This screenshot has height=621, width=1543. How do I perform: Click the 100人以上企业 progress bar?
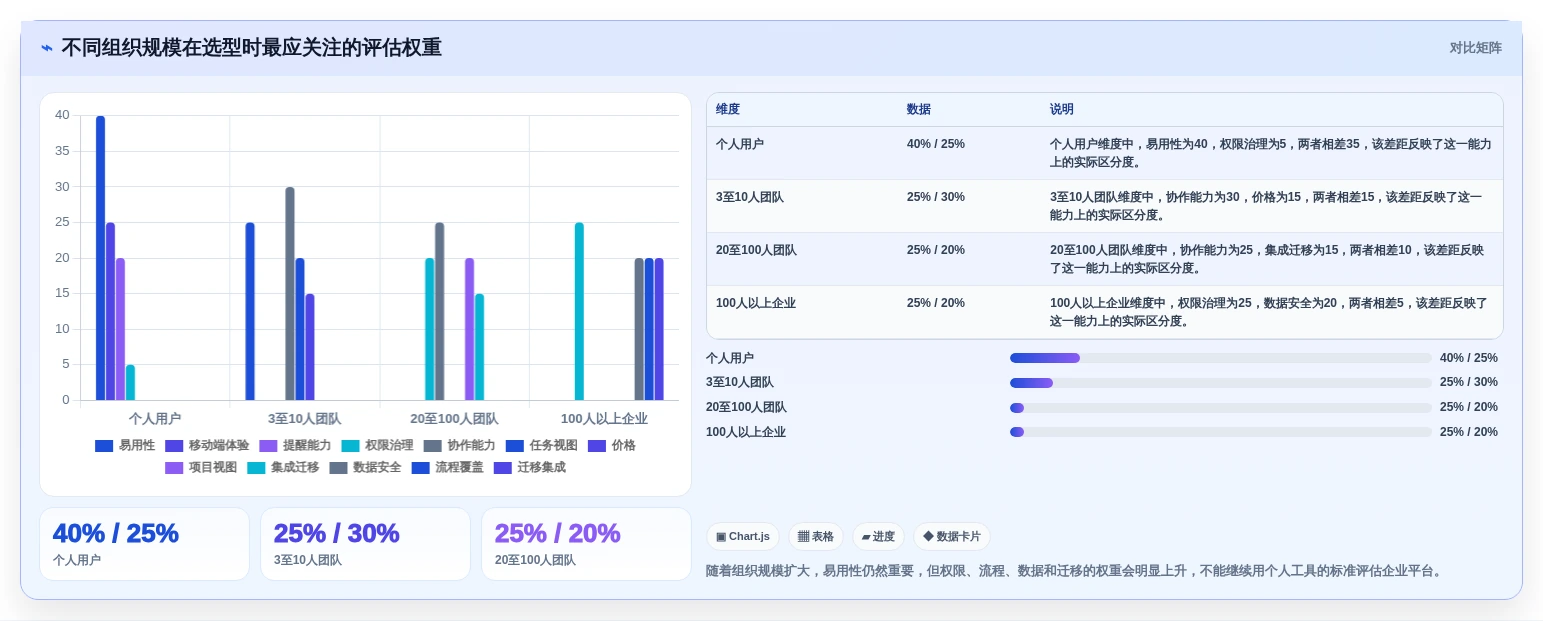(1221, 432)
